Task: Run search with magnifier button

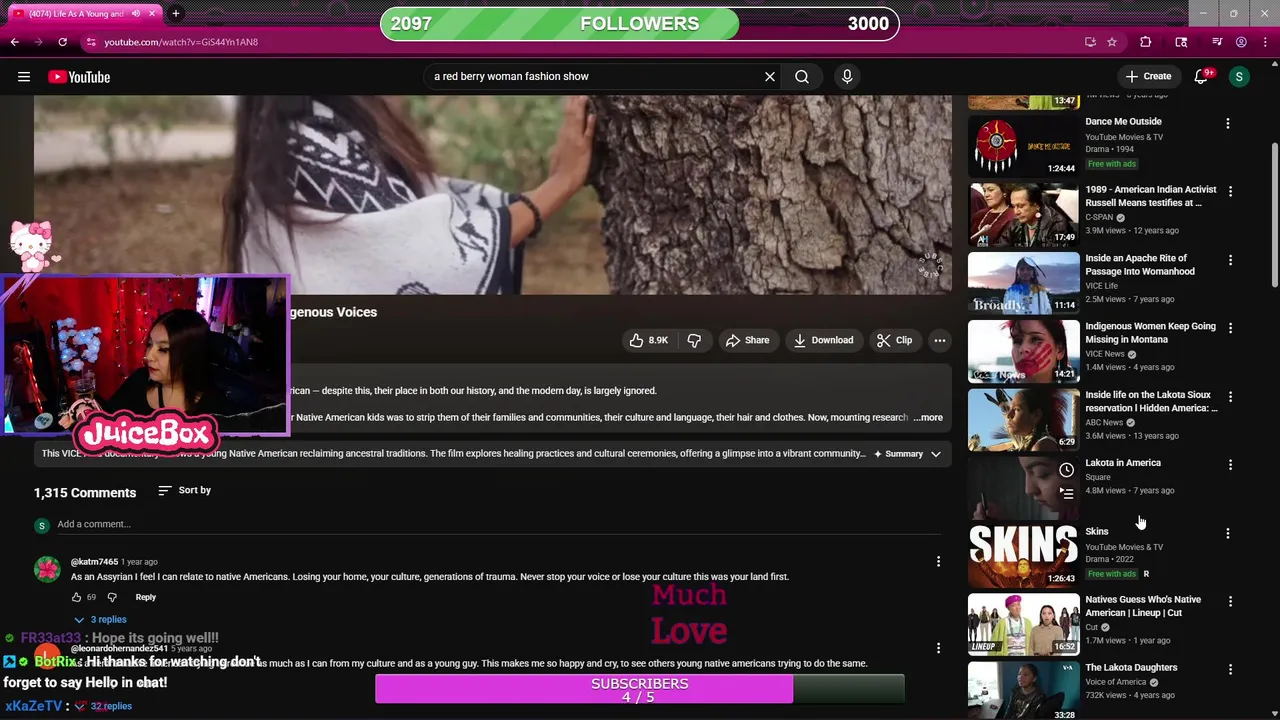Action: tap(802, 76)
